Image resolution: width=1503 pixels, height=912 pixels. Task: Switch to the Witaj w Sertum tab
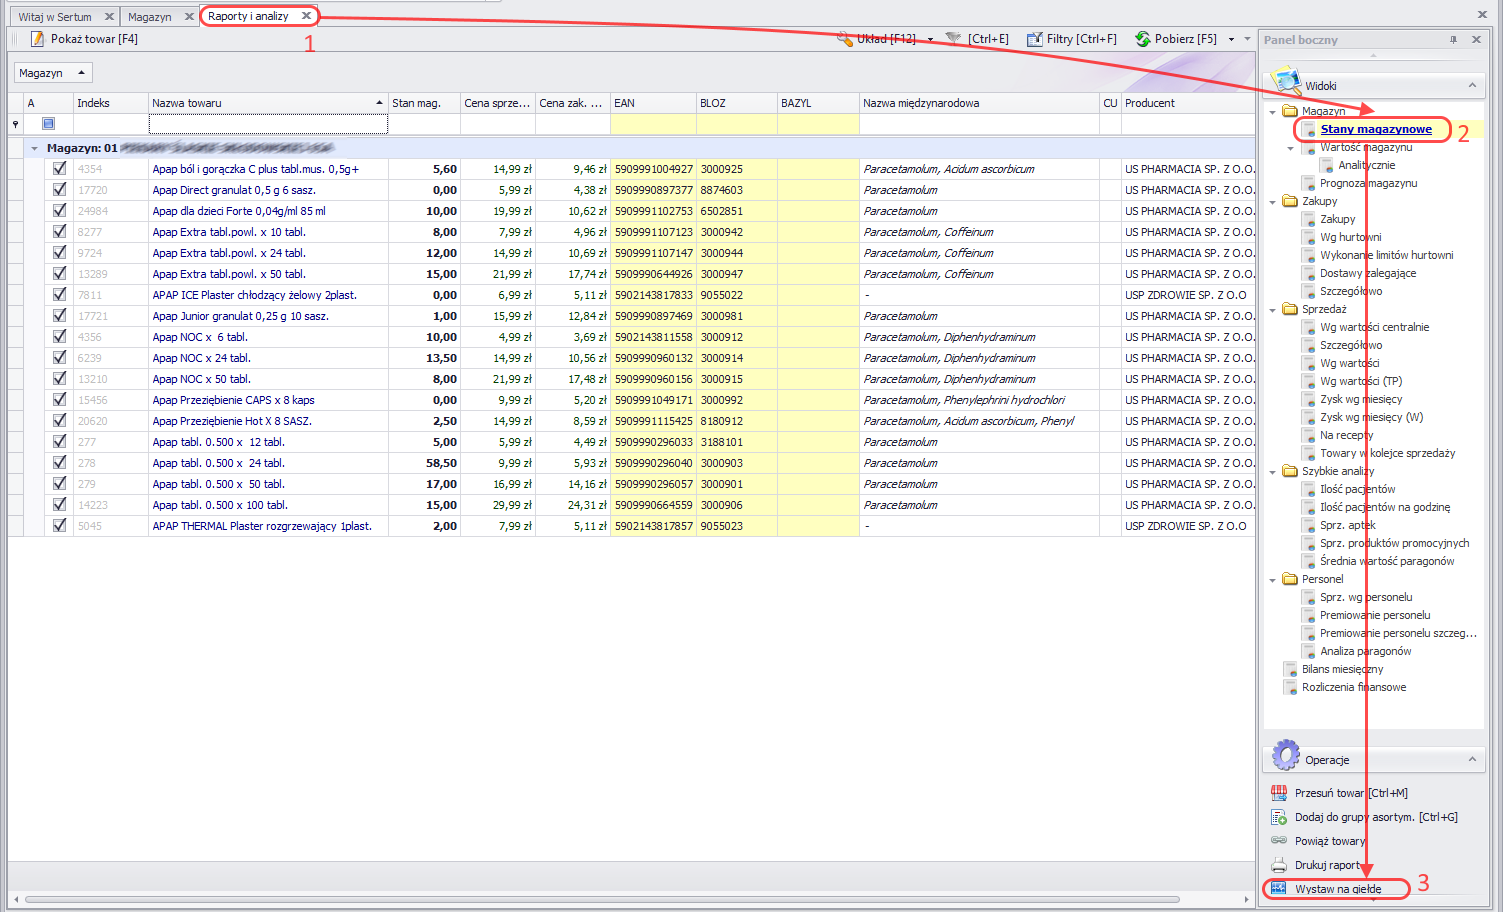click(55, 17)
